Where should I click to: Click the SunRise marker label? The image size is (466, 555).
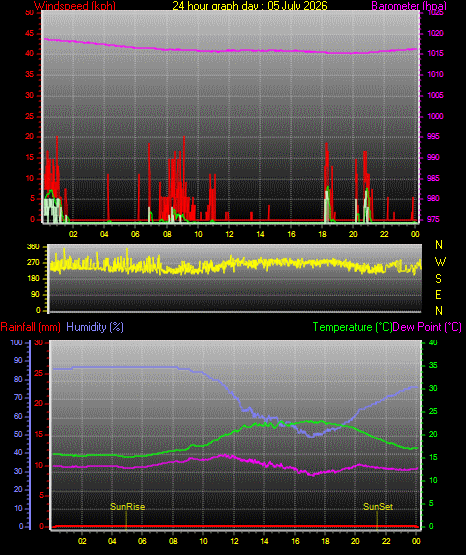(x=127, y=507)
